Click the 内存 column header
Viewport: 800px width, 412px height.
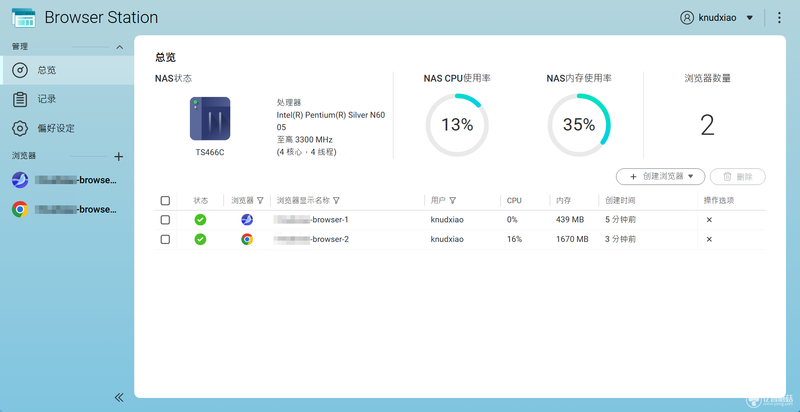coord(563,200)
